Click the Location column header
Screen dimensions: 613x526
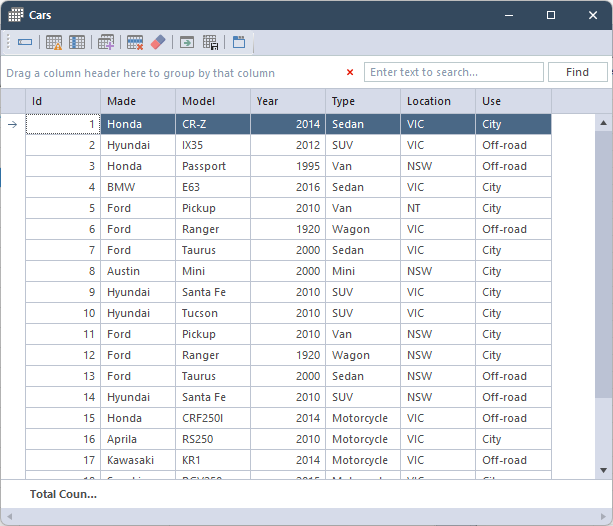click(438, 101)
